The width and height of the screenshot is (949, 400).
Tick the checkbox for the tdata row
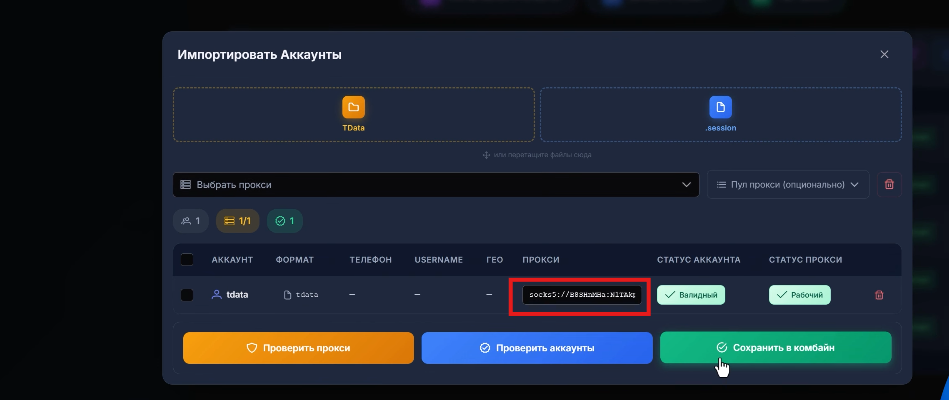187,295
